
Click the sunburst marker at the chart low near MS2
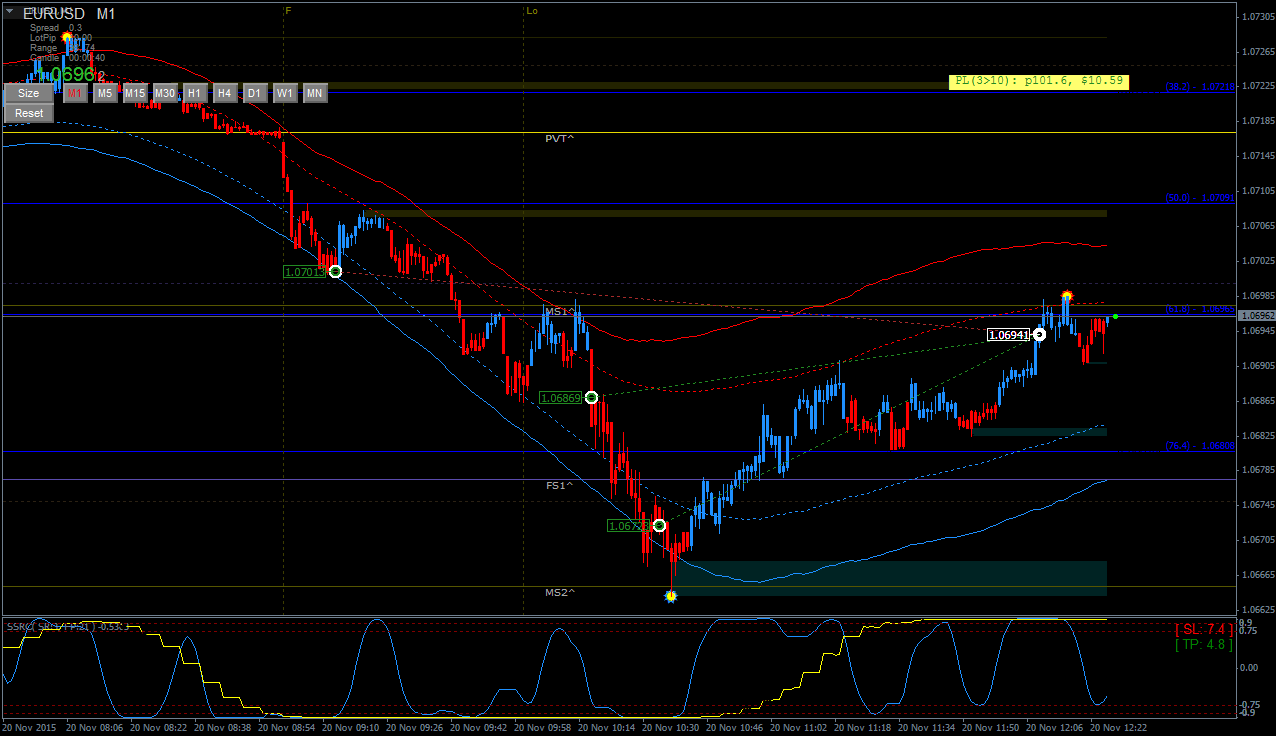coord(671,596)
